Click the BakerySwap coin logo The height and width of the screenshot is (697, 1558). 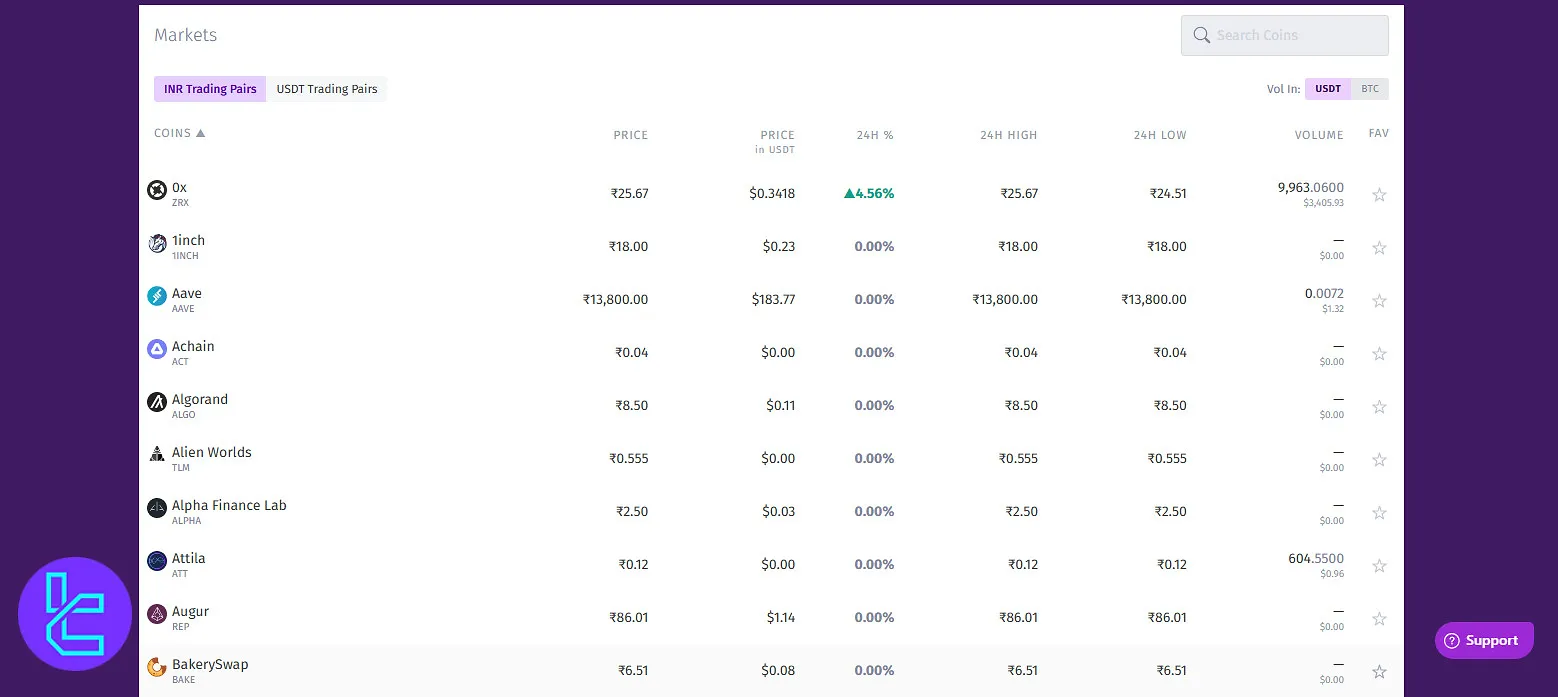156,664
